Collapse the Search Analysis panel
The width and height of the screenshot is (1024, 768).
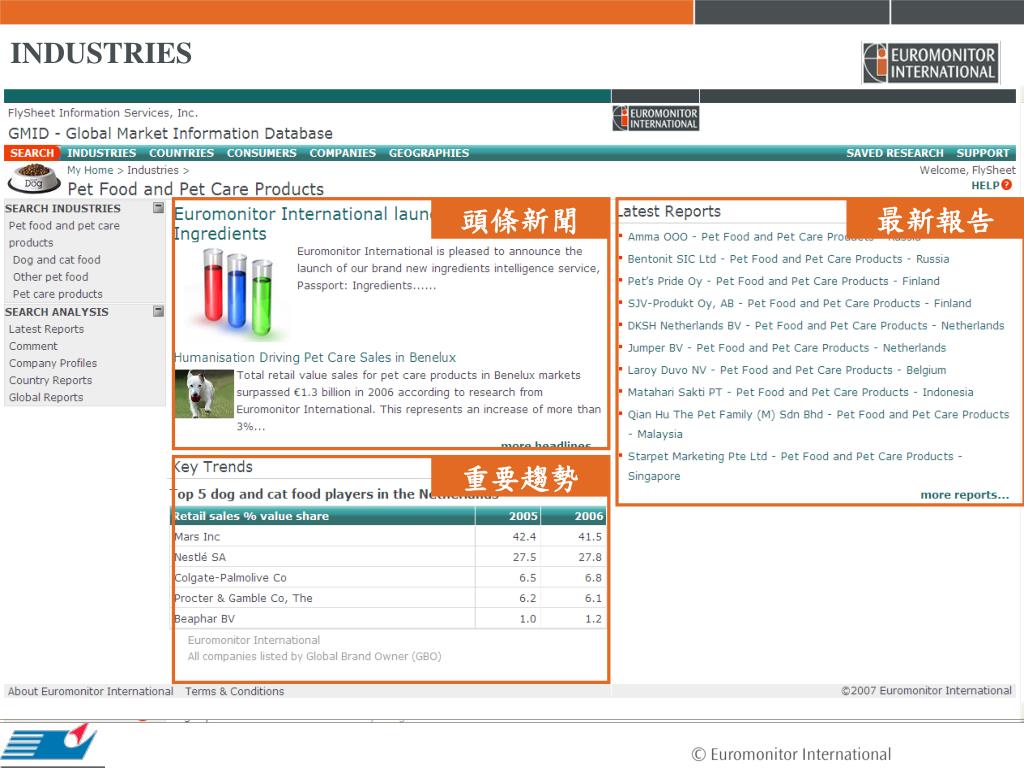pyautogui.click(x=158, y=311)
